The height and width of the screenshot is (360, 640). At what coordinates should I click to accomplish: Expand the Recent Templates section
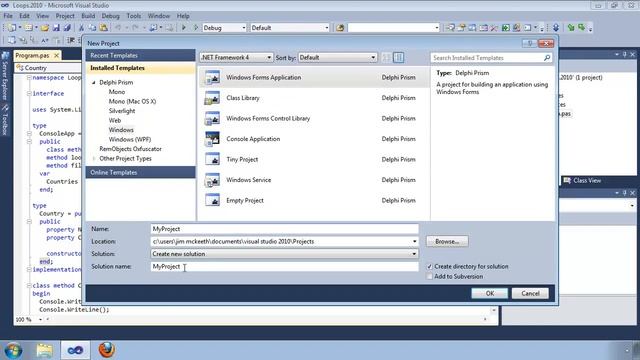coord(140,56)
